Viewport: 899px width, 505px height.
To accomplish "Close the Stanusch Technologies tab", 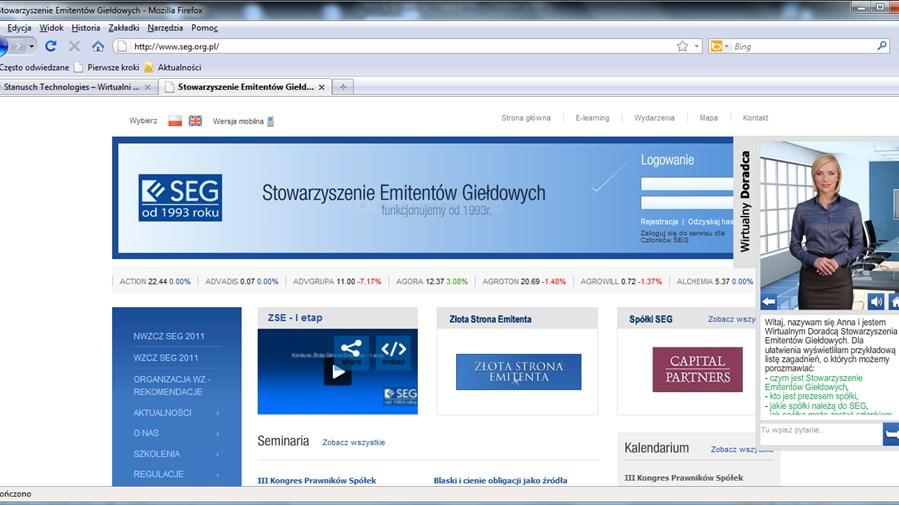I will click(147, 87).
